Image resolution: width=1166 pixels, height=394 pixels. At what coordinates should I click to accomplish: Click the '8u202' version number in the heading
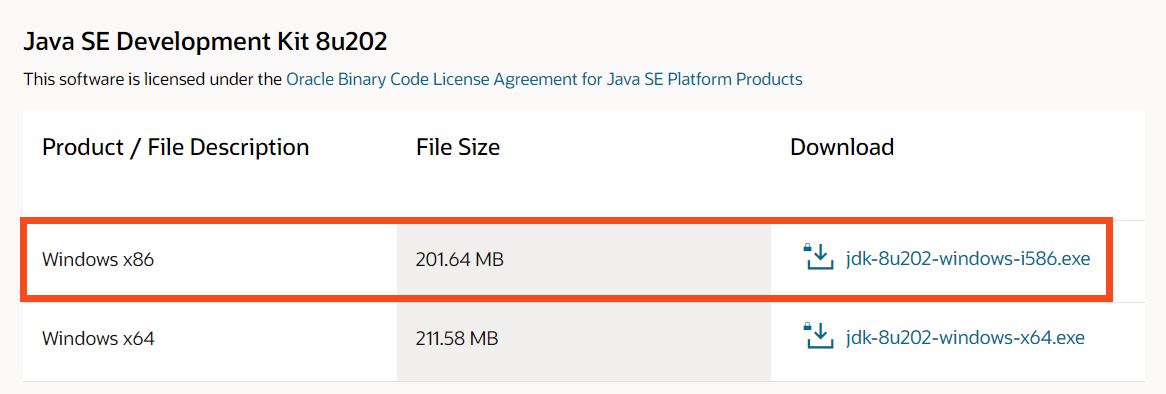[x=351, y=42]
